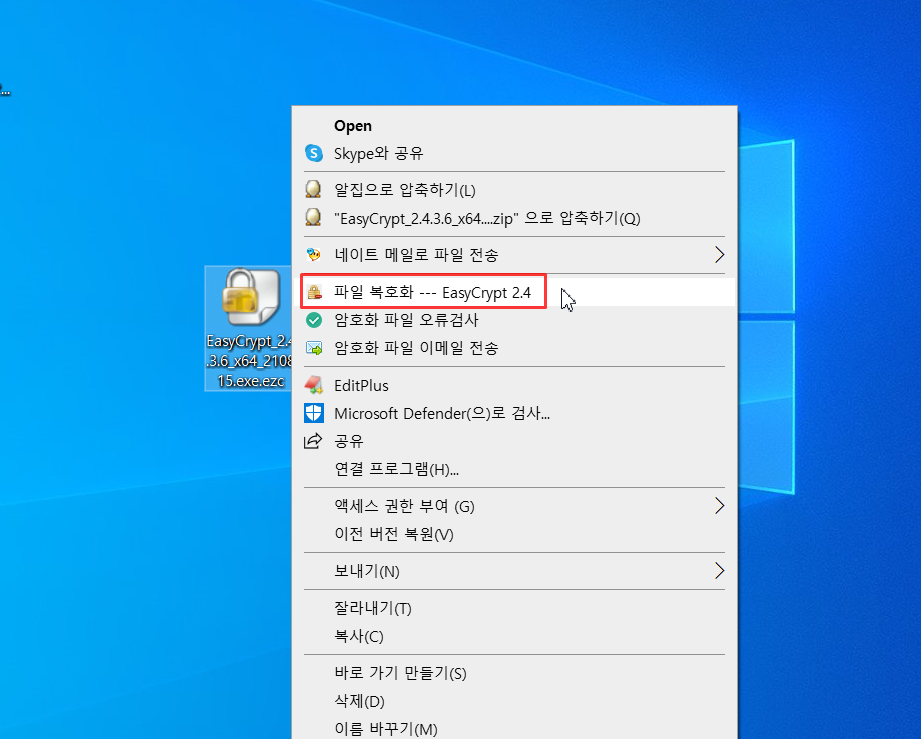Click the green checkmark icon for 오류검사

click(x=314, y=320)
